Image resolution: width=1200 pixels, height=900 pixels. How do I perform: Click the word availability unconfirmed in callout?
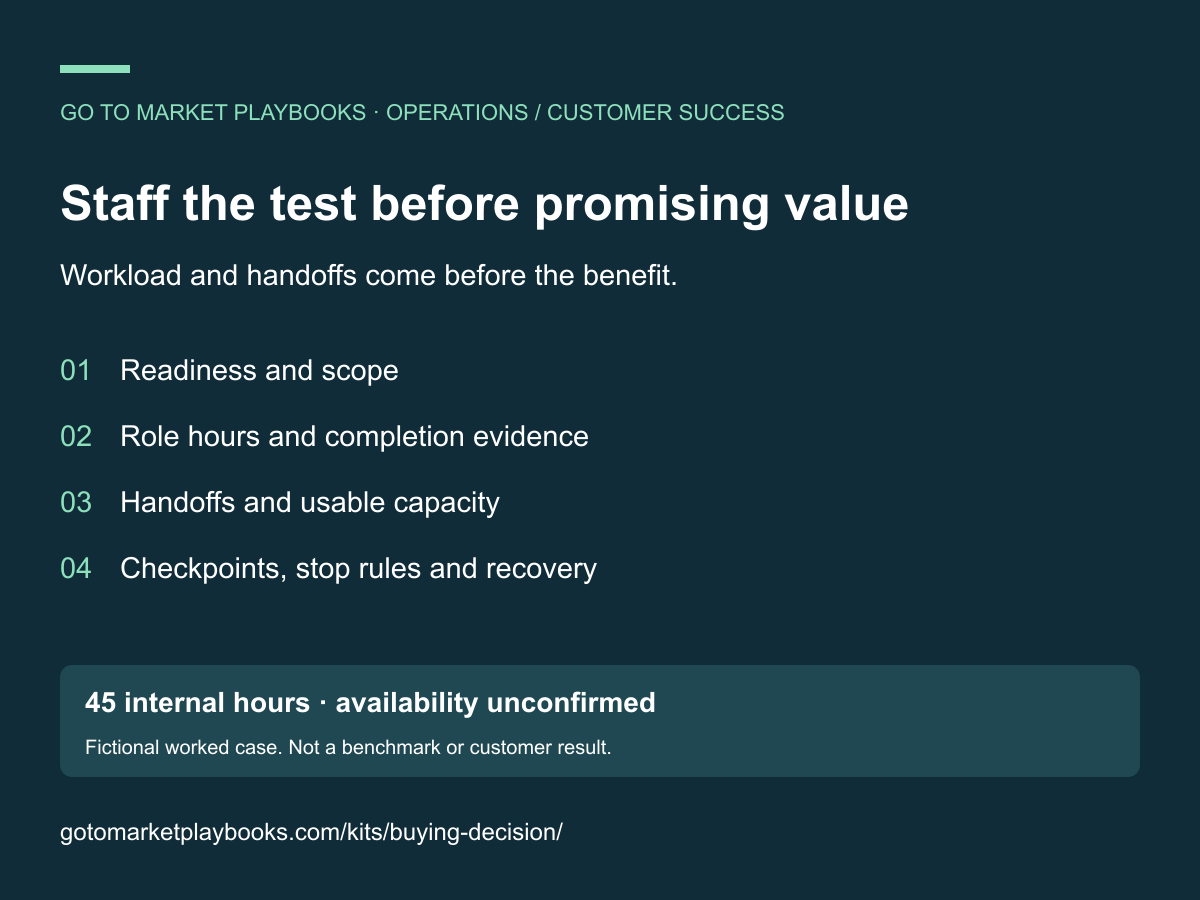point(496,703)
